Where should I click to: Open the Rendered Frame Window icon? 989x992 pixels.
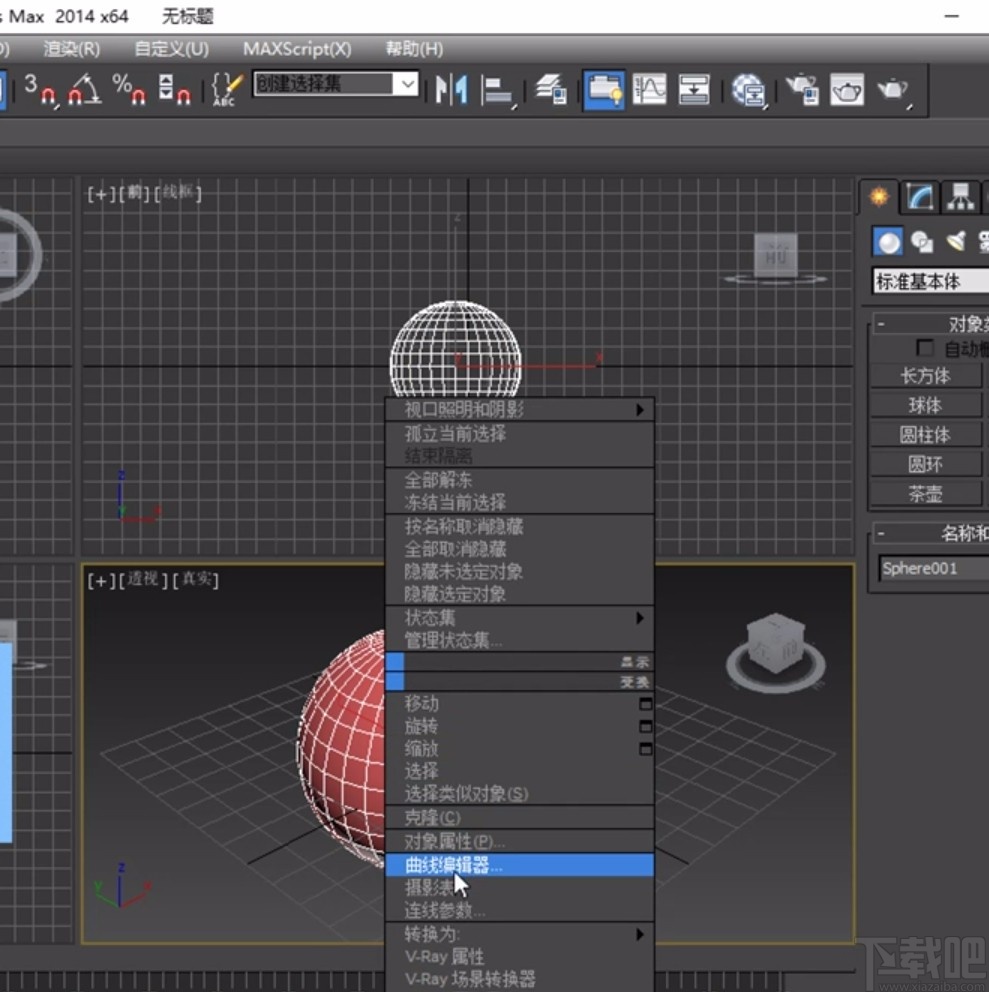click(x=847, y=89)
